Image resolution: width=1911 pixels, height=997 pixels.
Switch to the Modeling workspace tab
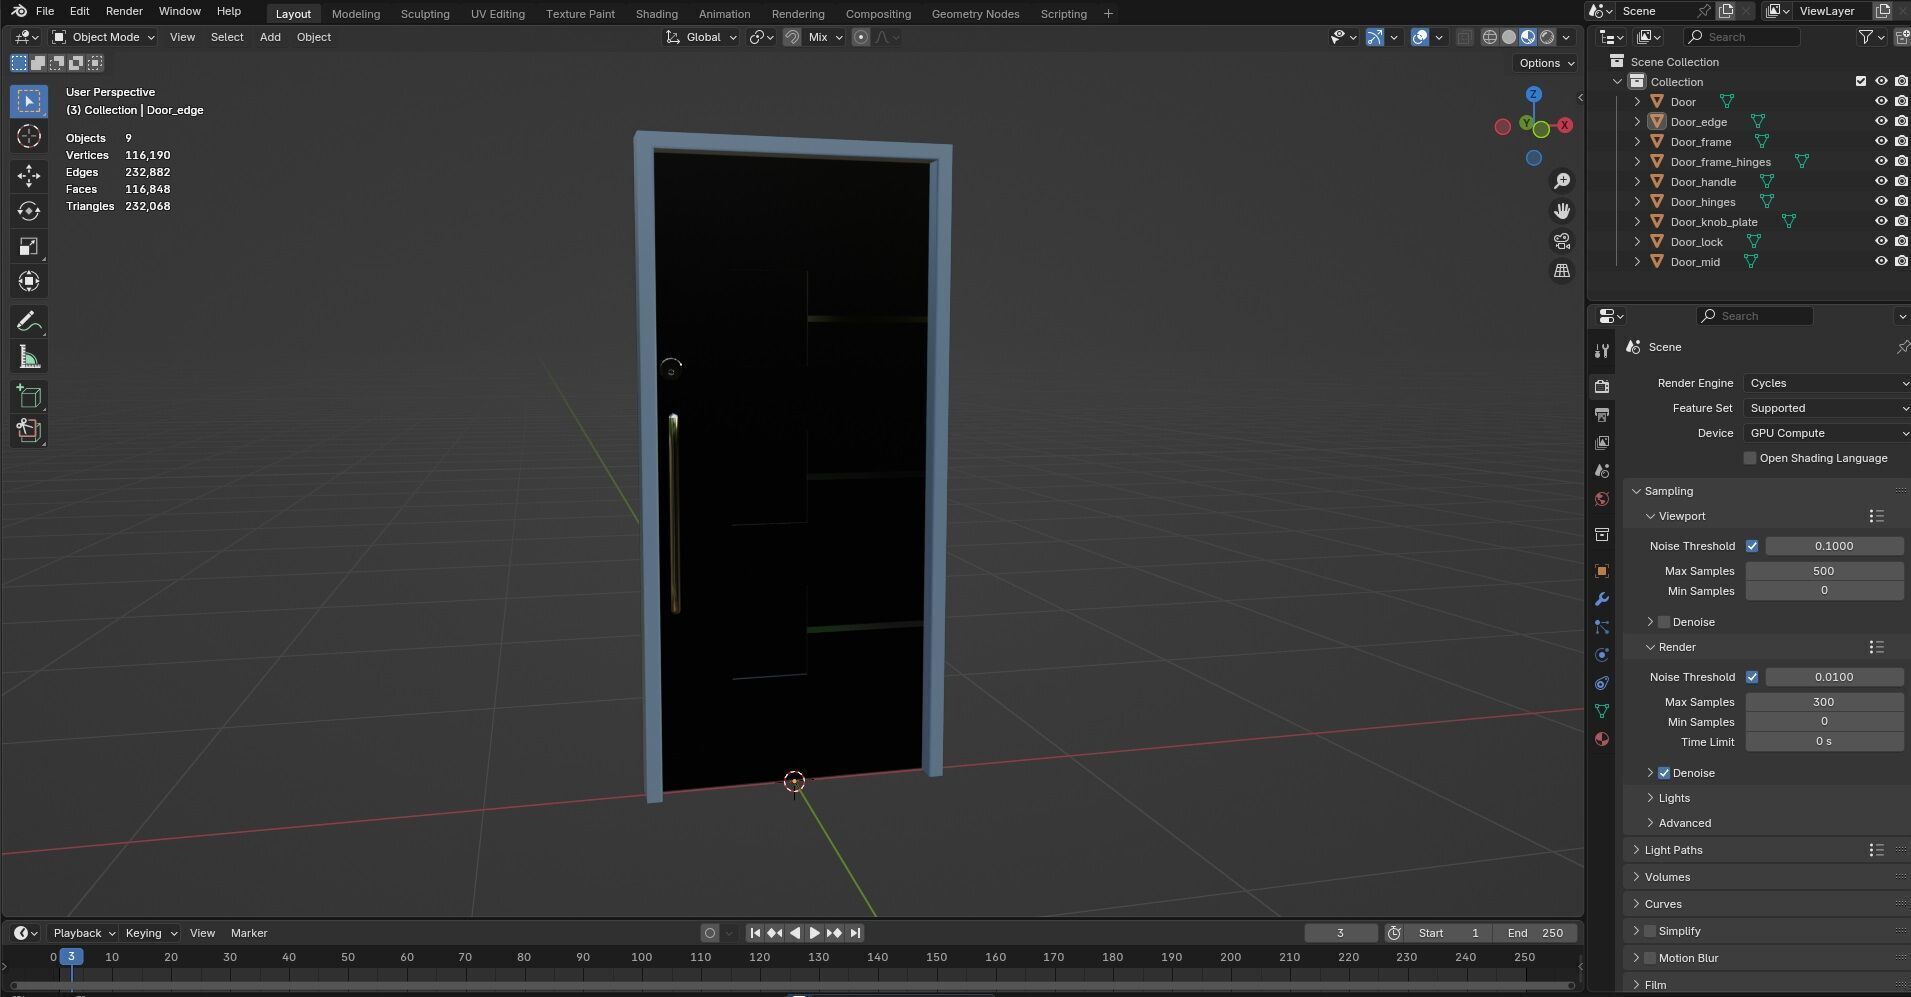[x=356, y=14]
